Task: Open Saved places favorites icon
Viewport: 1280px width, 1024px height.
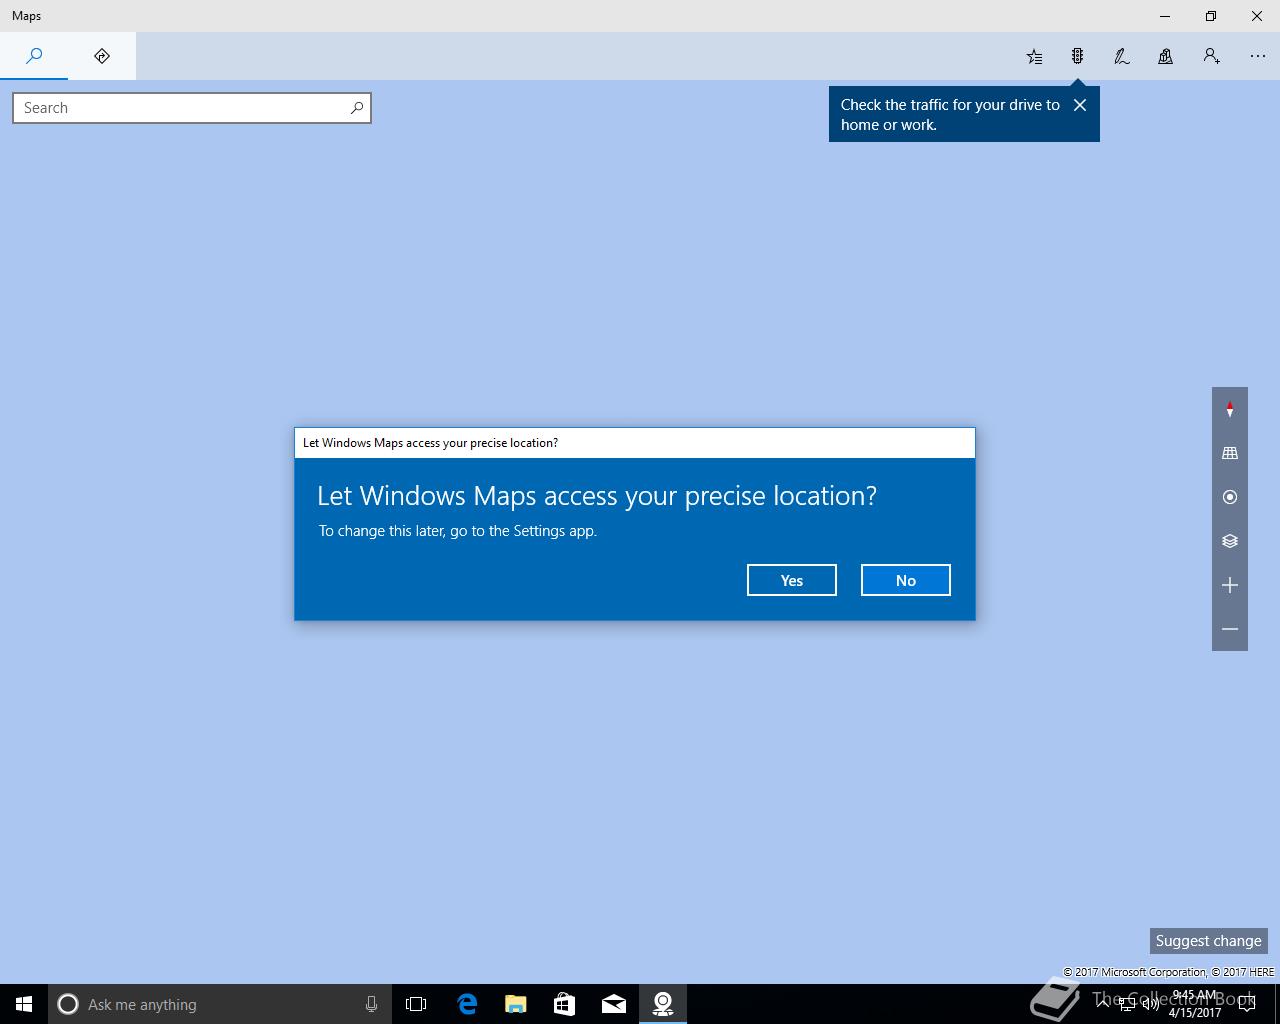Action: pyautogui.click(x=1035, y=56)
